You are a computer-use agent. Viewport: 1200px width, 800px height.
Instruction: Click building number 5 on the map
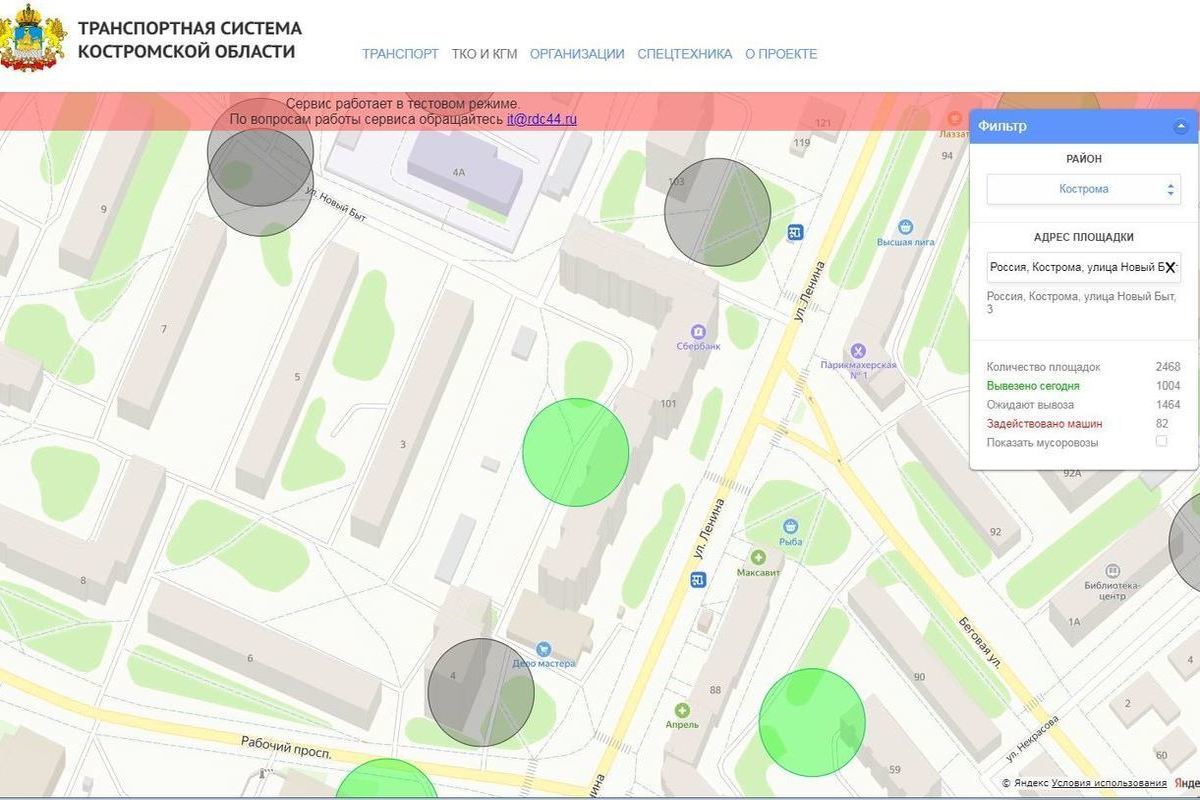pyautogui.click(x=297, y=377)
